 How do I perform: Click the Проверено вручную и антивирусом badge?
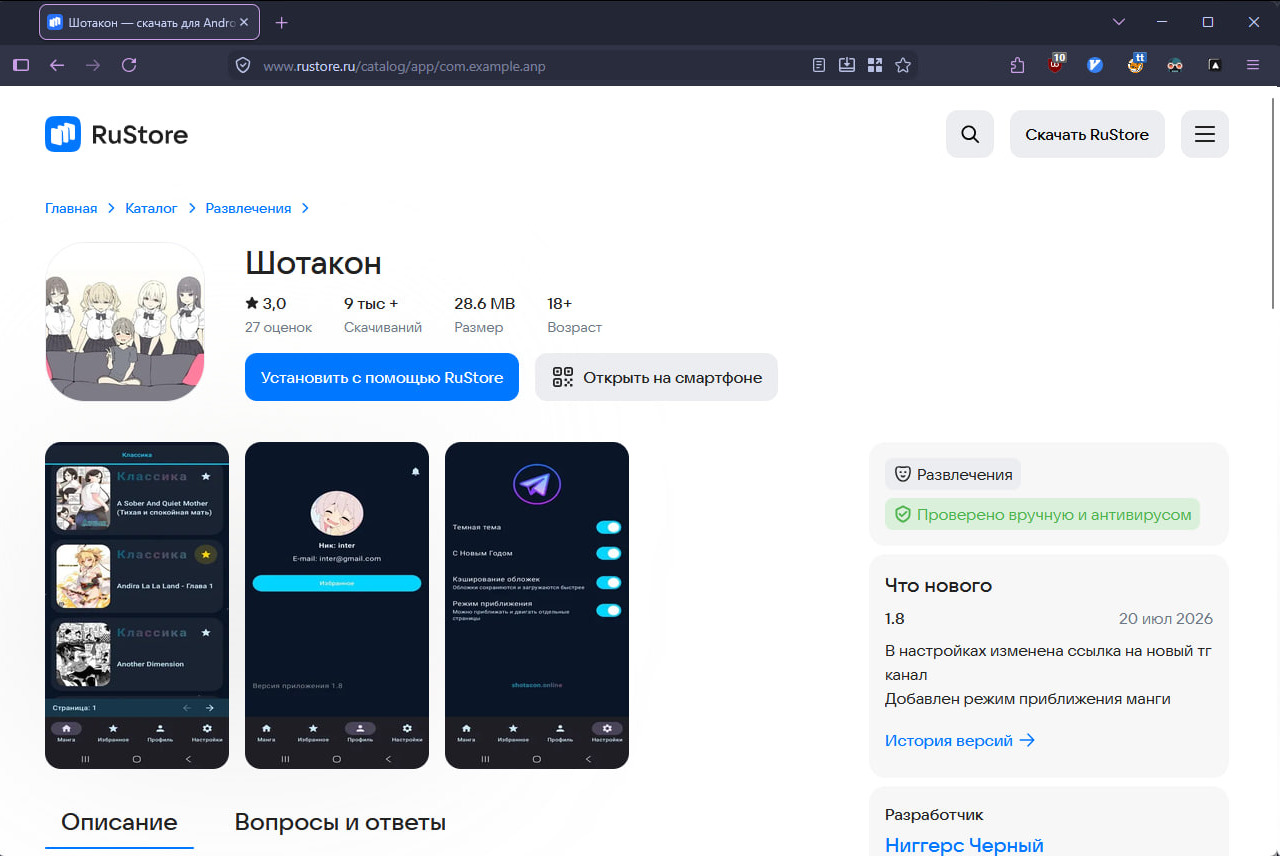click(1042, 514)
